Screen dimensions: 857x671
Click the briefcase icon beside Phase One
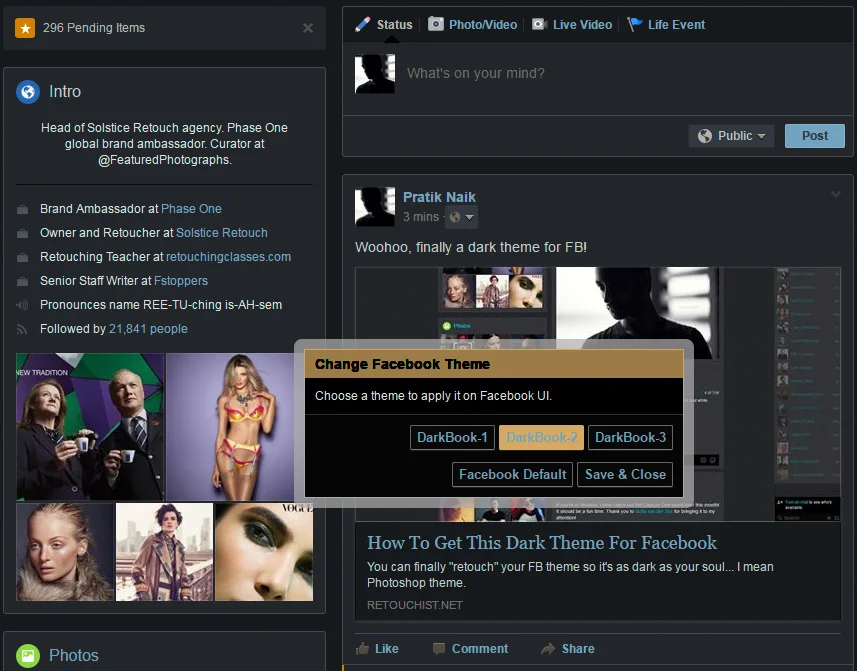22,209
